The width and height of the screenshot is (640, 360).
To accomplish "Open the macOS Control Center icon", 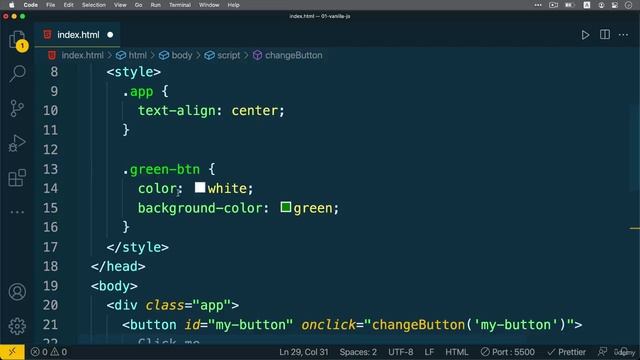I will [614, 5].
